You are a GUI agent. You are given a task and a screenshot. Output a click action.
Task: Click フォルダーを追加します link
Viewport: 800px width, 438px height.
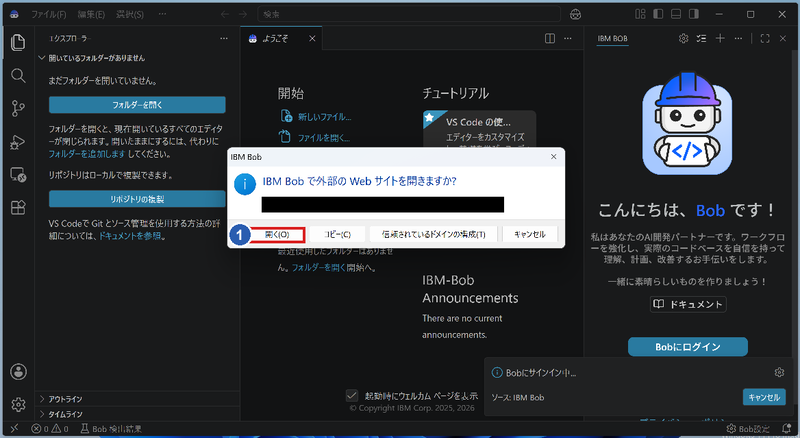87,154
